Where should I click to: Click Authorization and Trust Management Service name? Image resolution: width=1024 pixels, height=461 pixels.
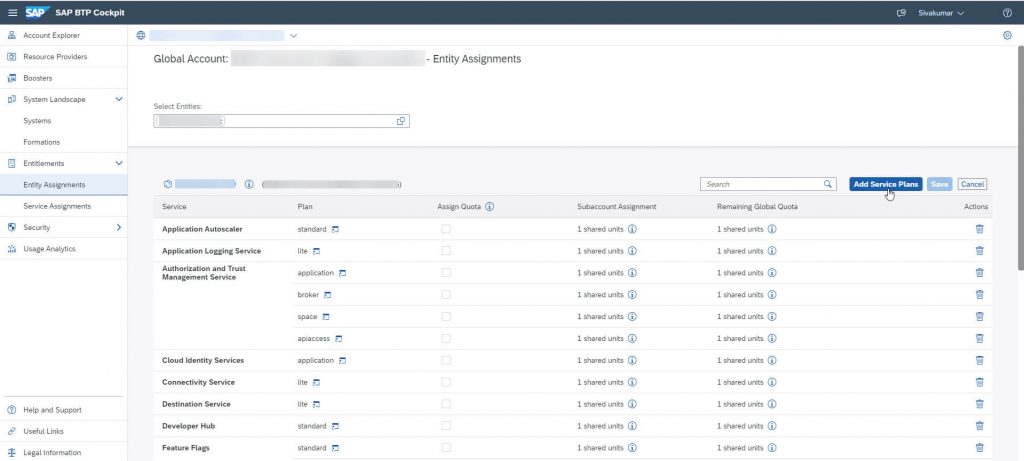[204, 273]
